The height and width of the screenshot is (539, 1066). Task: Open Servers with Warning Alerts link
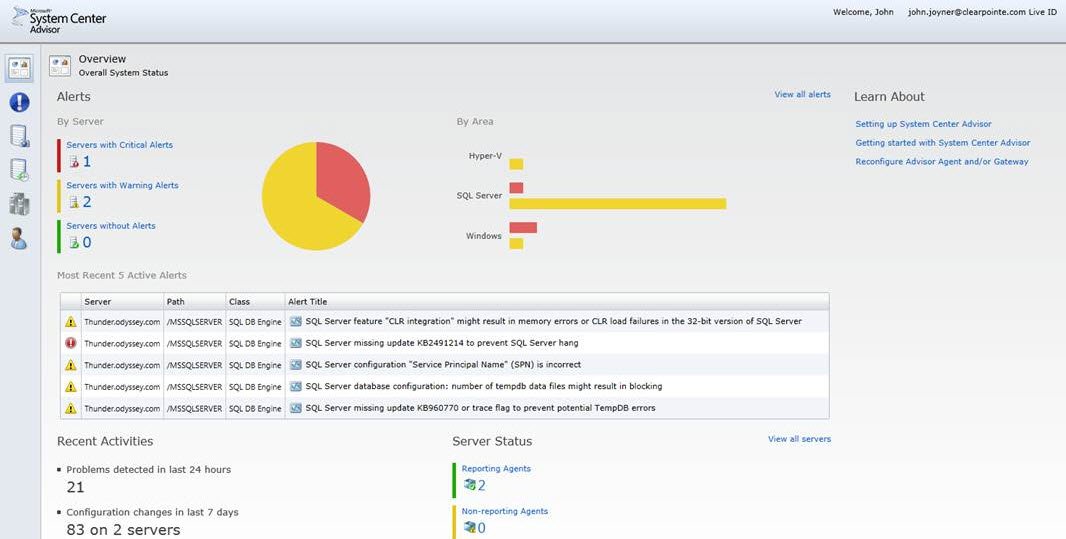tap(122, 185)
